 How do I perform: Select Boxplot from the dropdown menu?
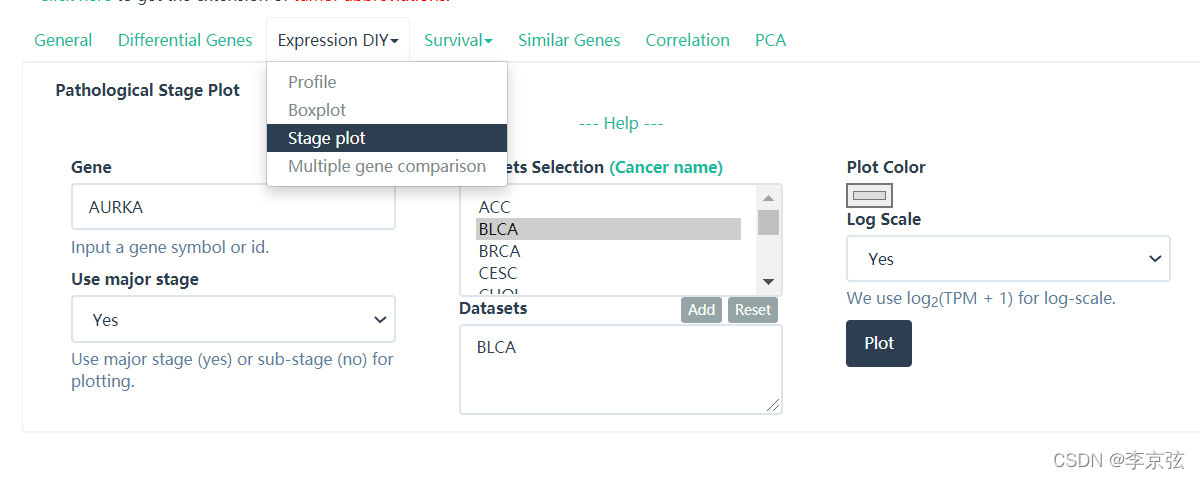317,110
